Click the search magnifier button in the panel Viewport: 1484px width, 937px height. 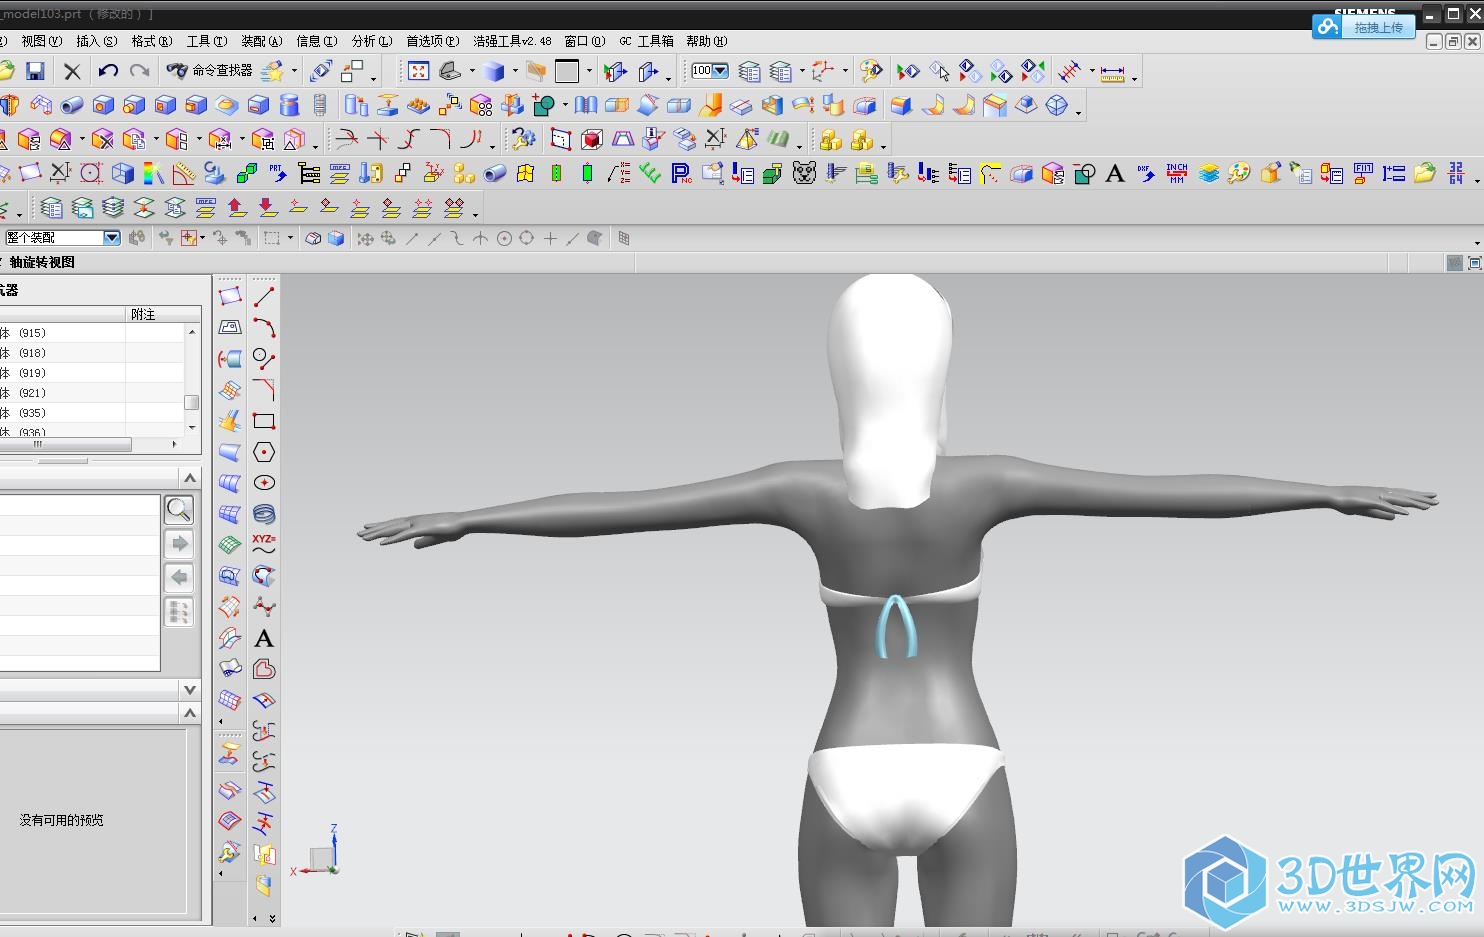(x=179, y=510)
